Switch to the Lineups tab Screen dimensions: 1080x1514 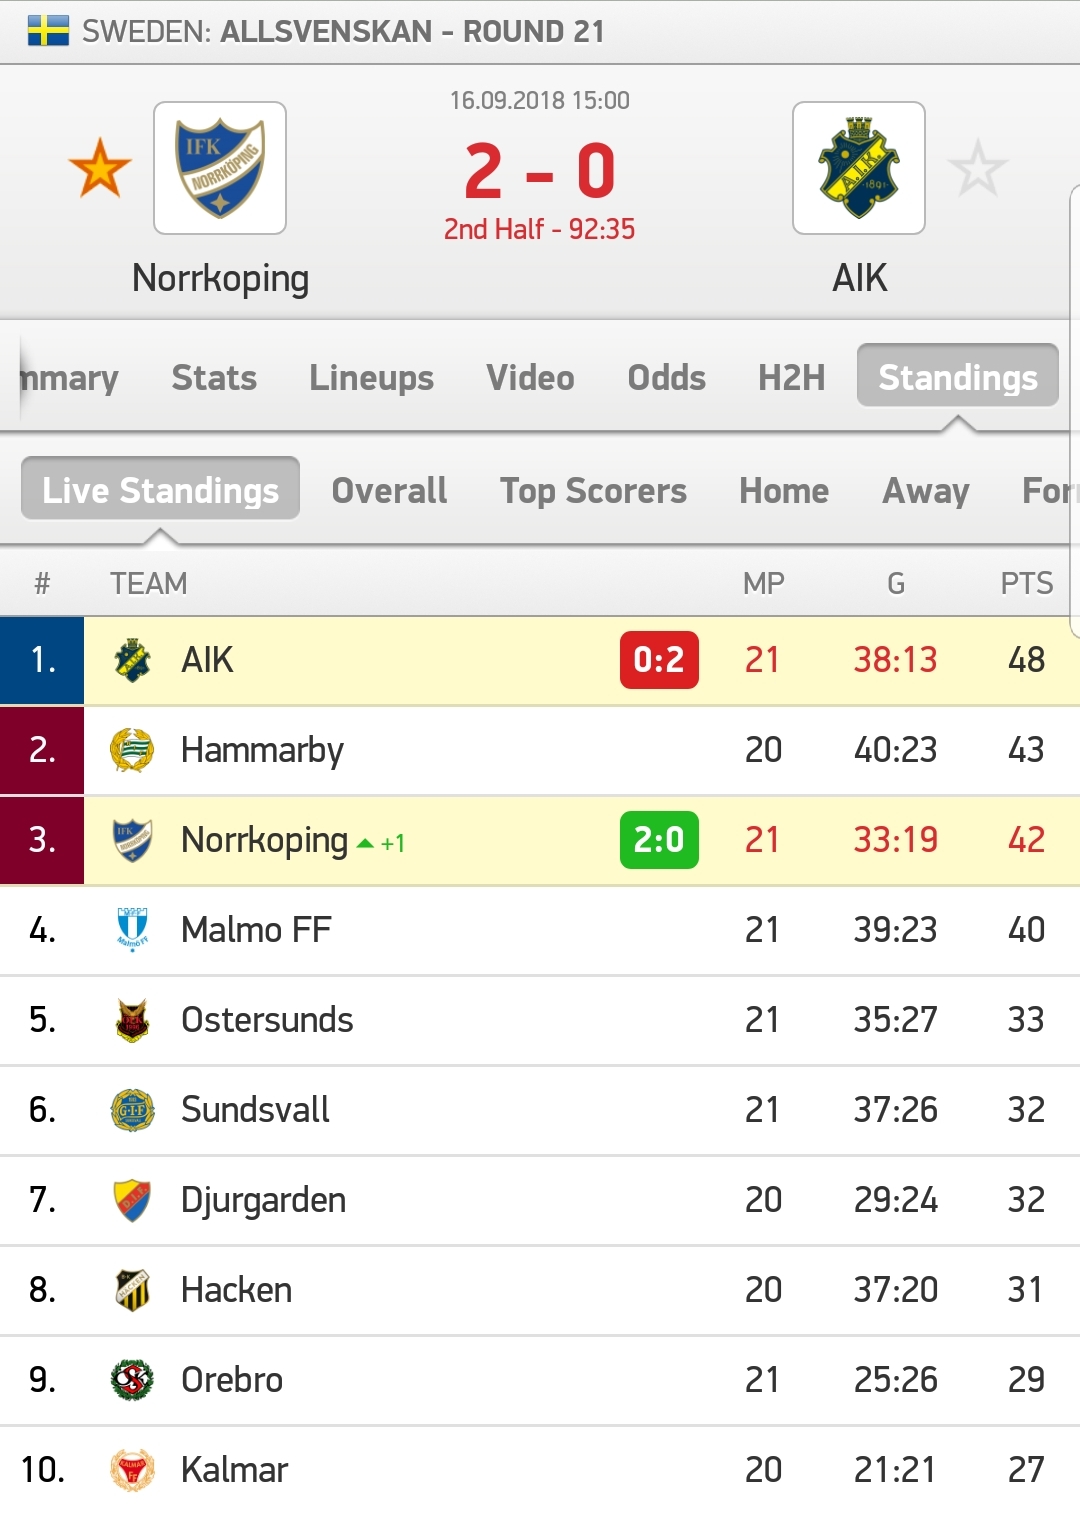371,378
